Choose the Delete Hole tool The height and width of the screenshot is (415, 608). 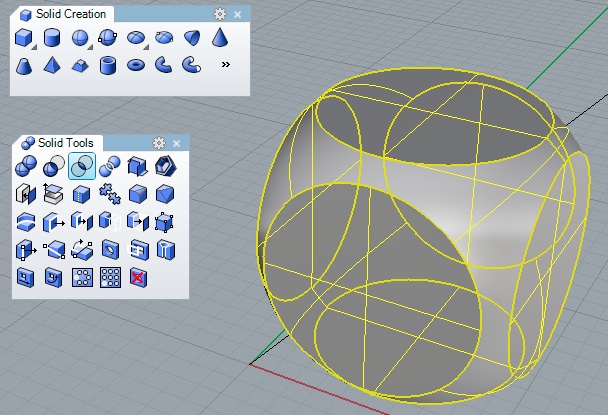[138, 278]
